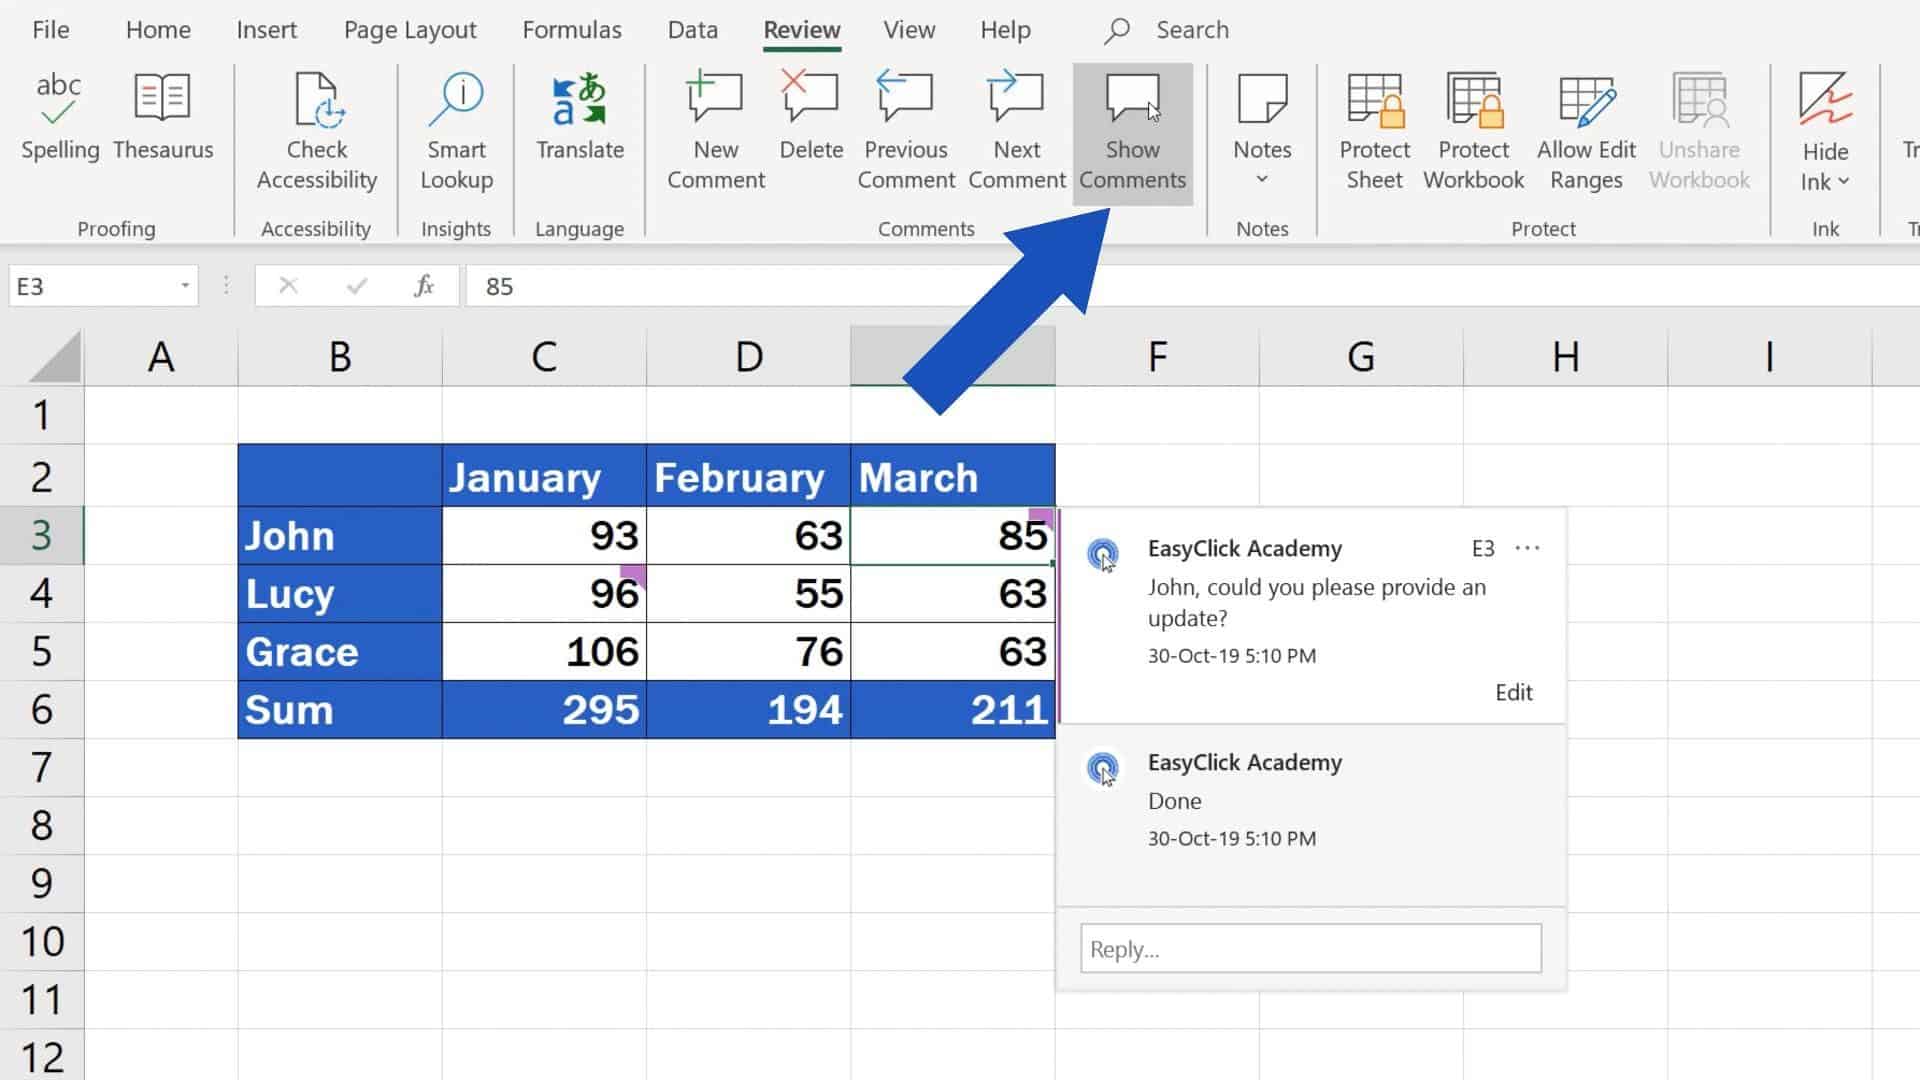Click the Translate icon
Image resolution: width=1920 pixels, height=1080 pixels.
click(x=580, y=100)
